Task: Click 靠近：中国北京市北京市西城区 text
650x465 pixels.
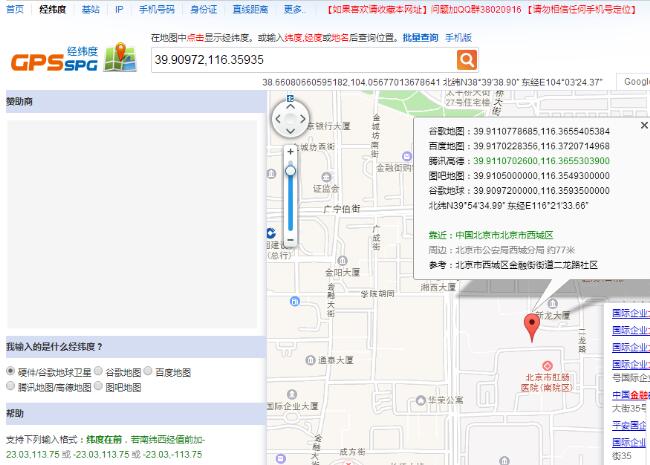Action: [x=491, y=235]
